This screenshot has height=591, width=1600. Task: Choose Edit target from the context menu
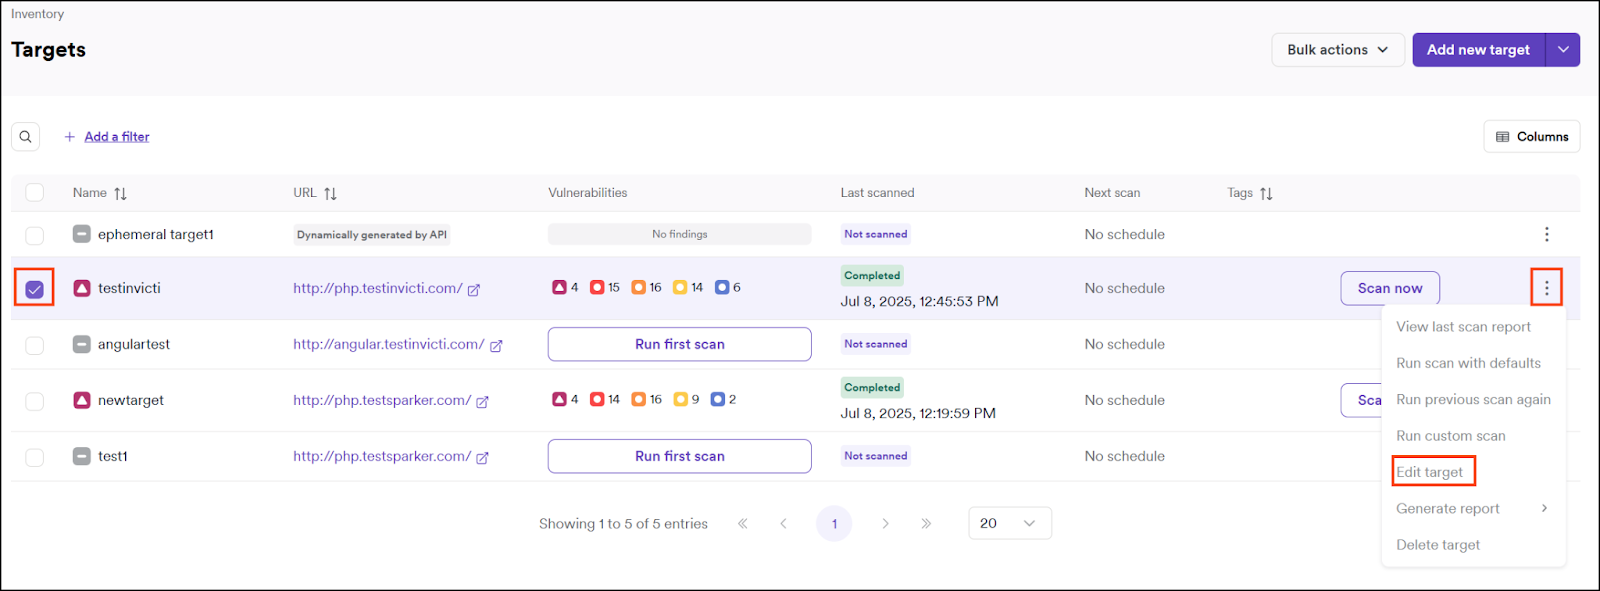coord(1430,472)
